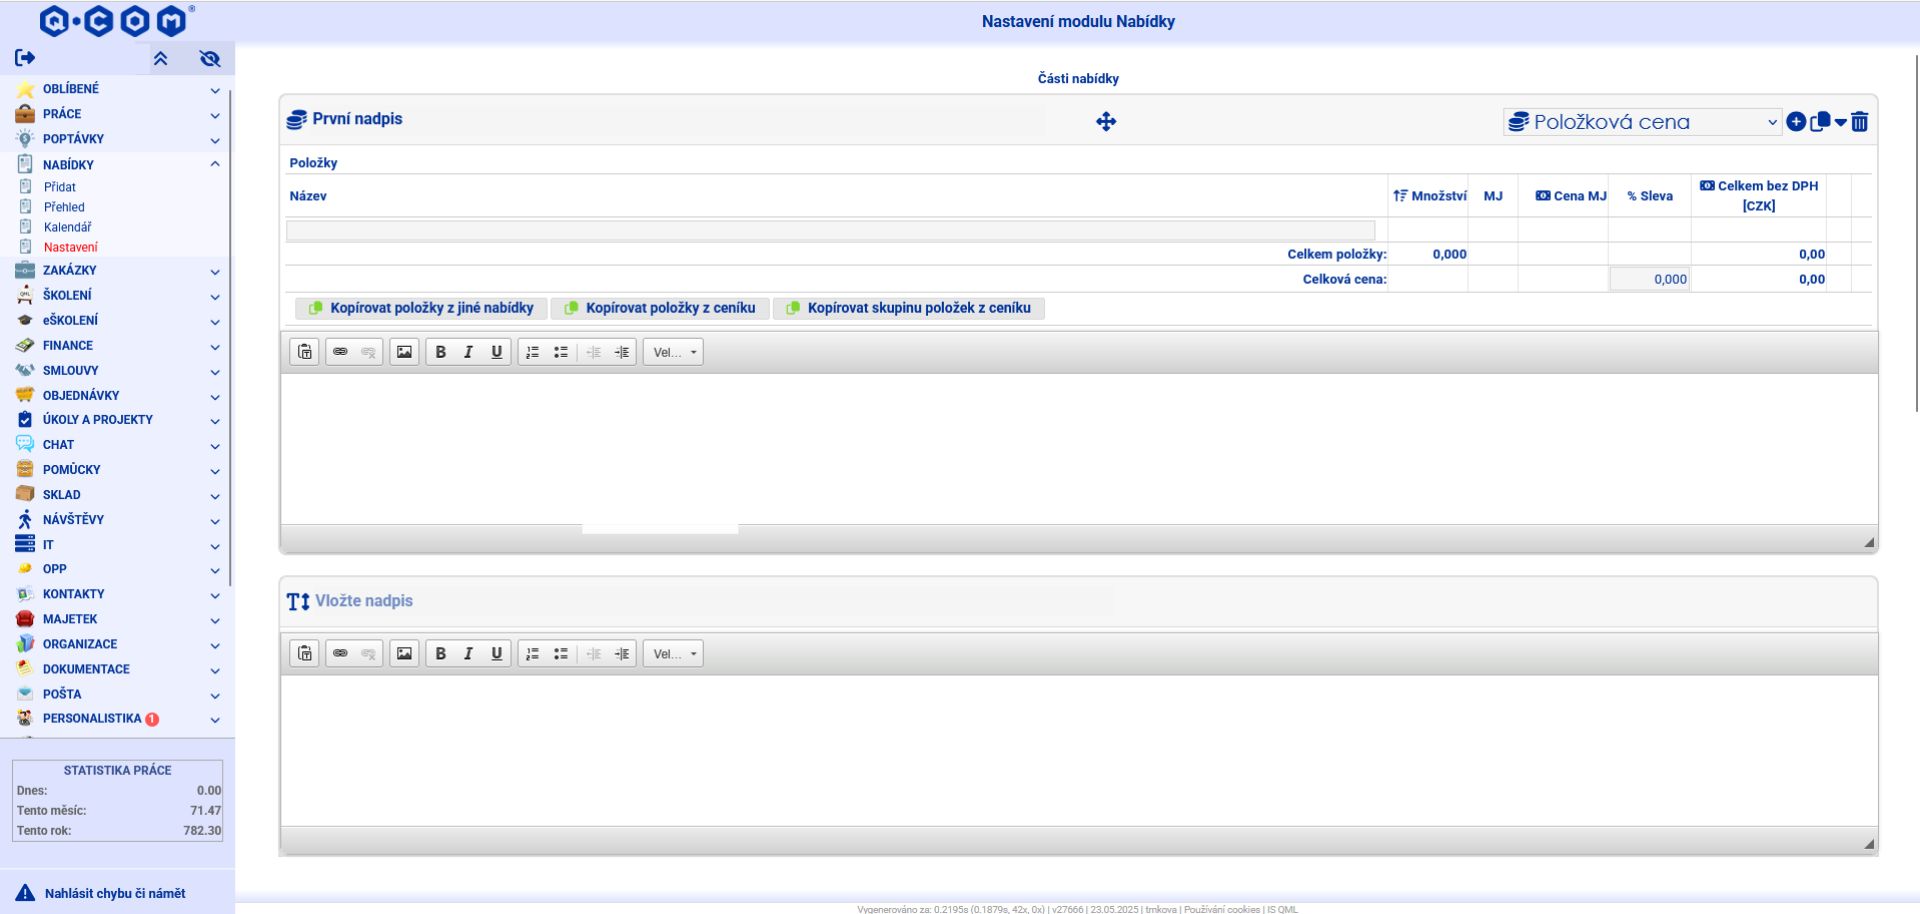Expand the OBLÍBENÉ menu
This screenshot has height=914, width=1920.
tap(117, 89)
